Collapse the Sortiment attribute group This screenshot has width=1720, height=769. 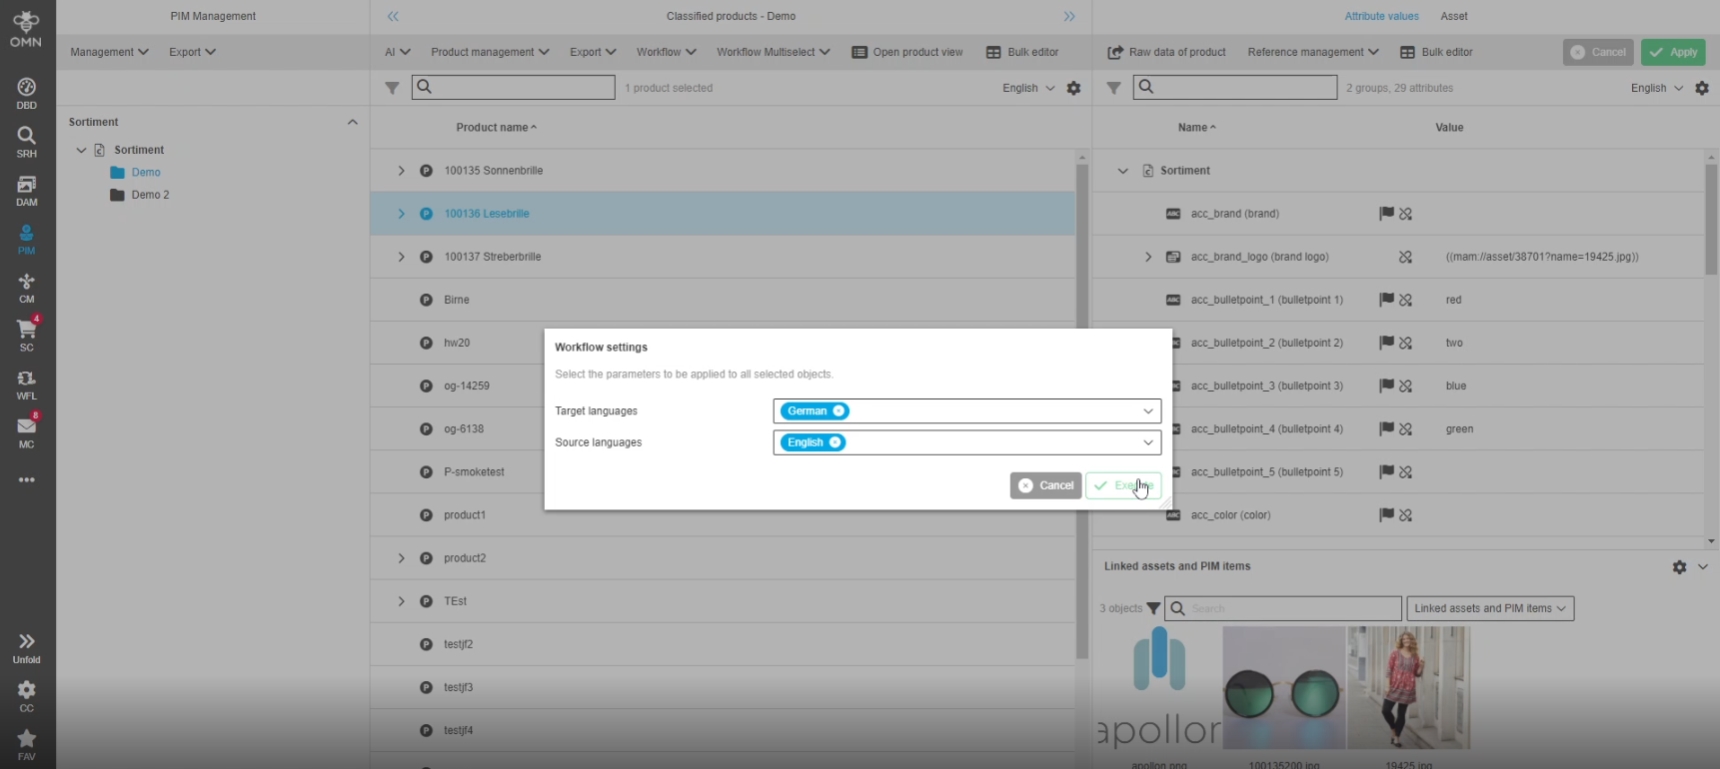(x=1122, y=171)
